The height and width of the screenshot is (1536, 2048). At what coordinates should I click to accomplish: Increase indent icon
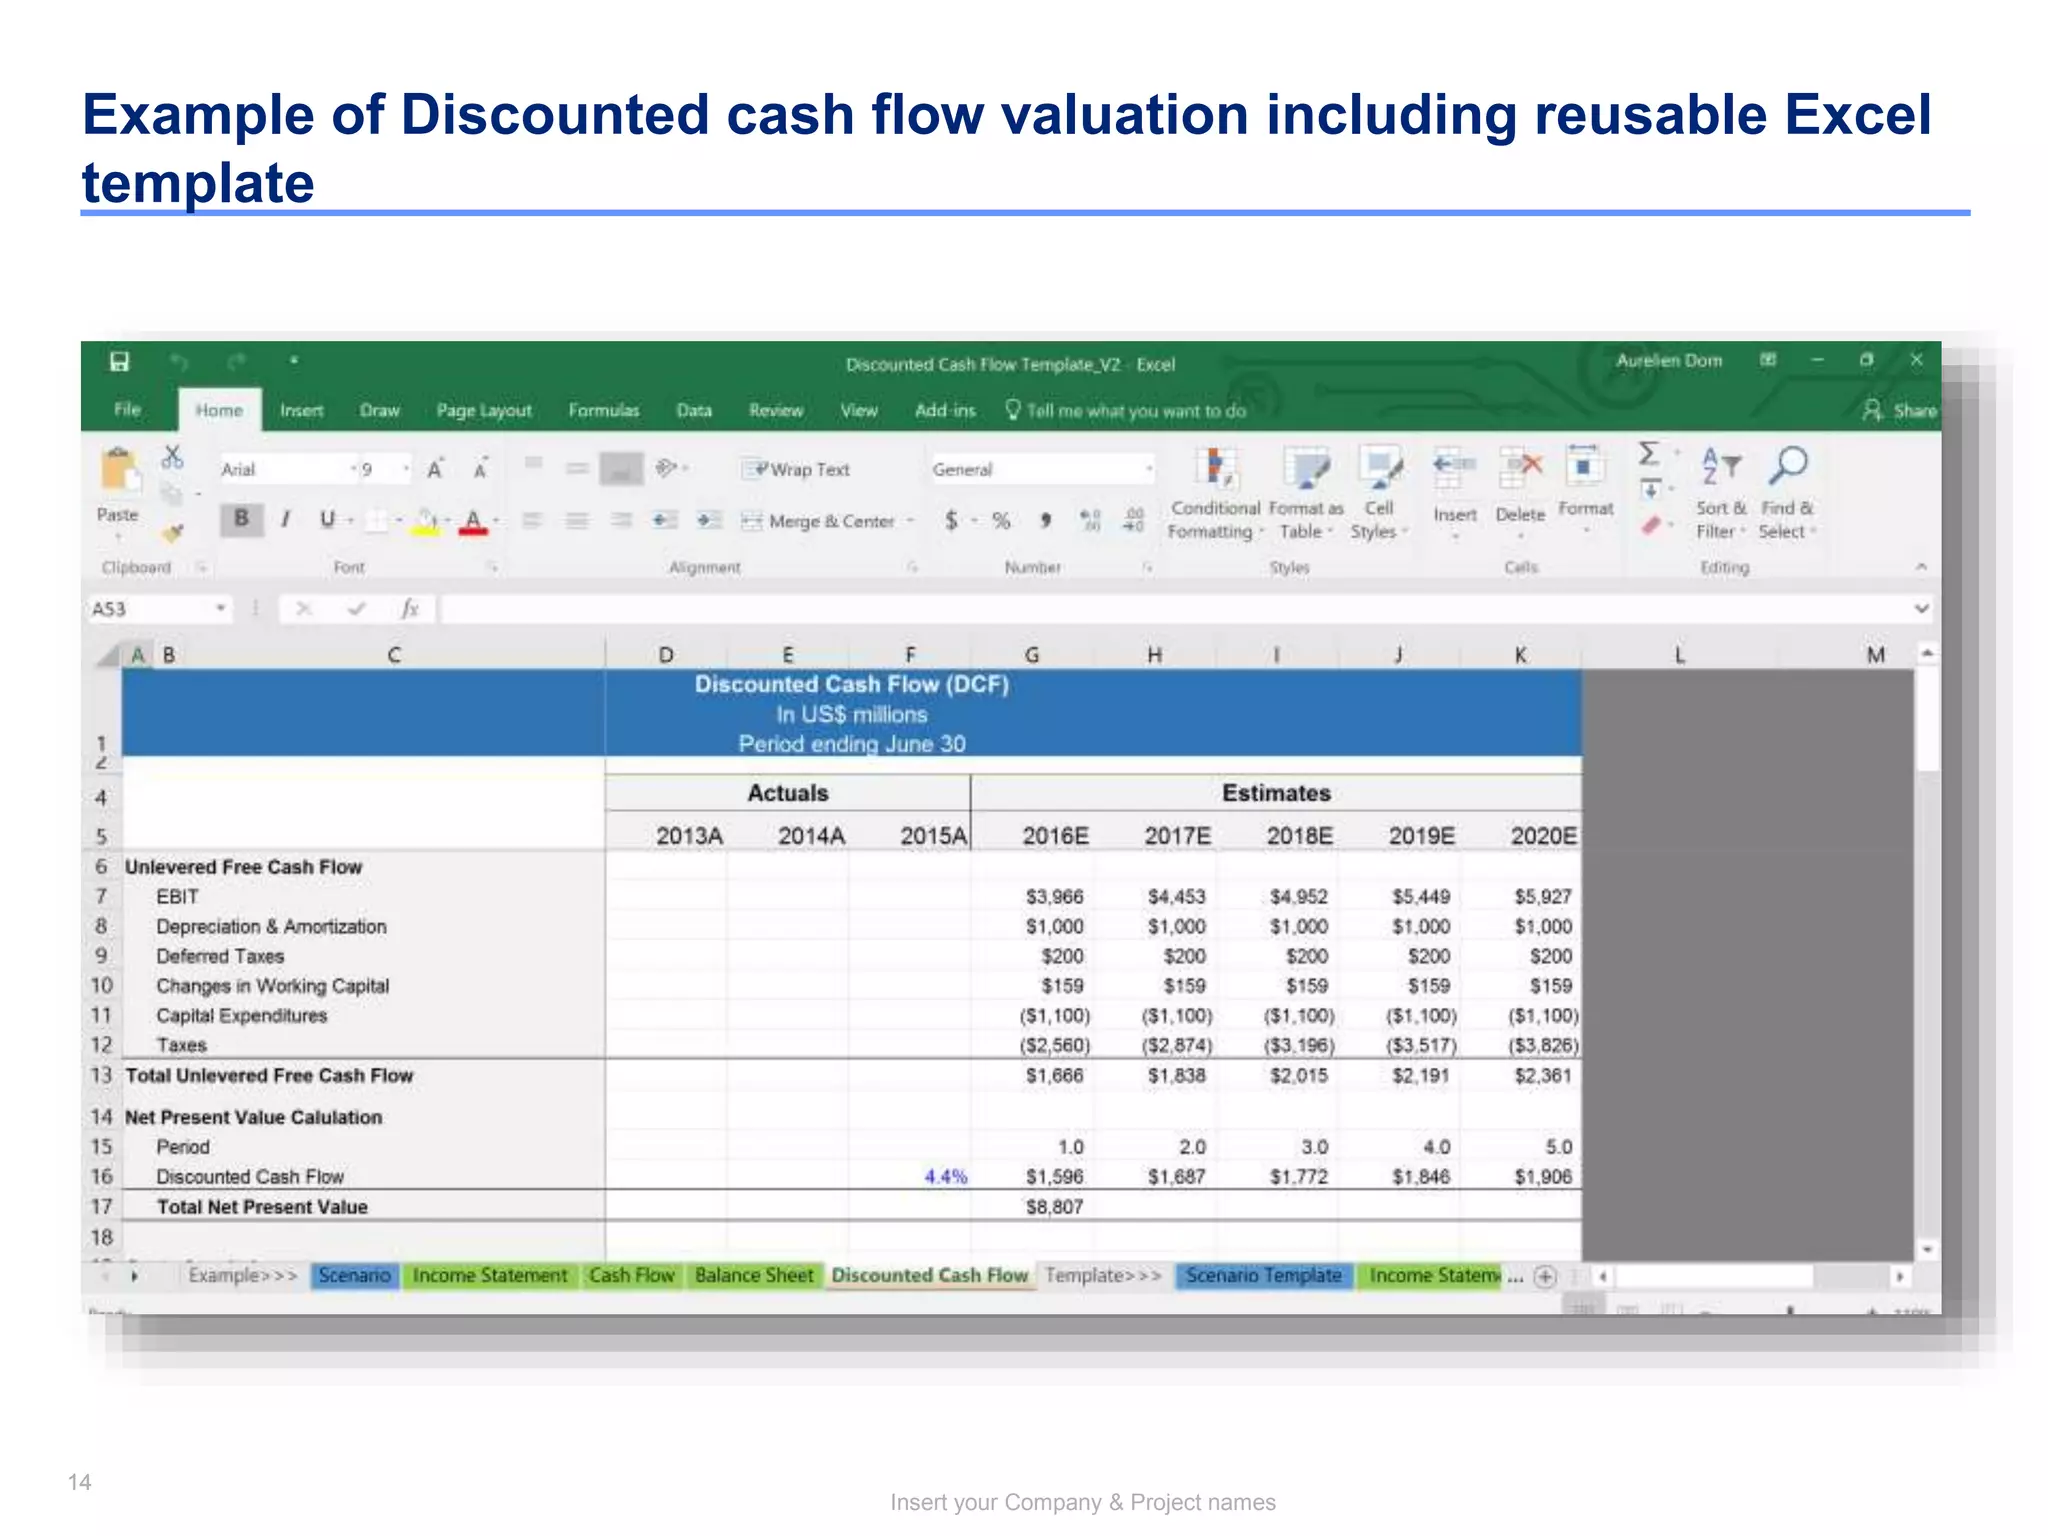tap(708, 520)
